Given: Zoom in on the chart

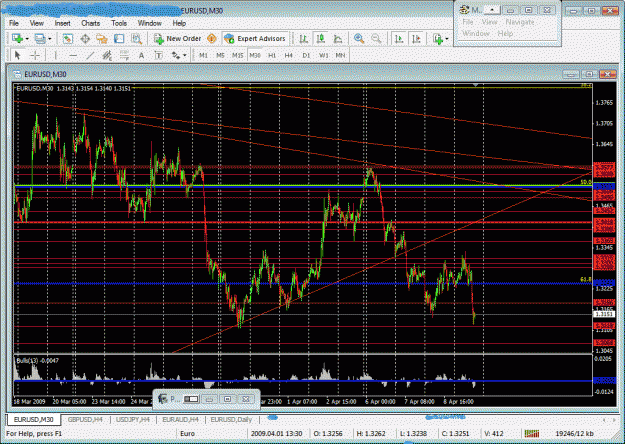Looking at the screenshot, I should coord(359,39).
